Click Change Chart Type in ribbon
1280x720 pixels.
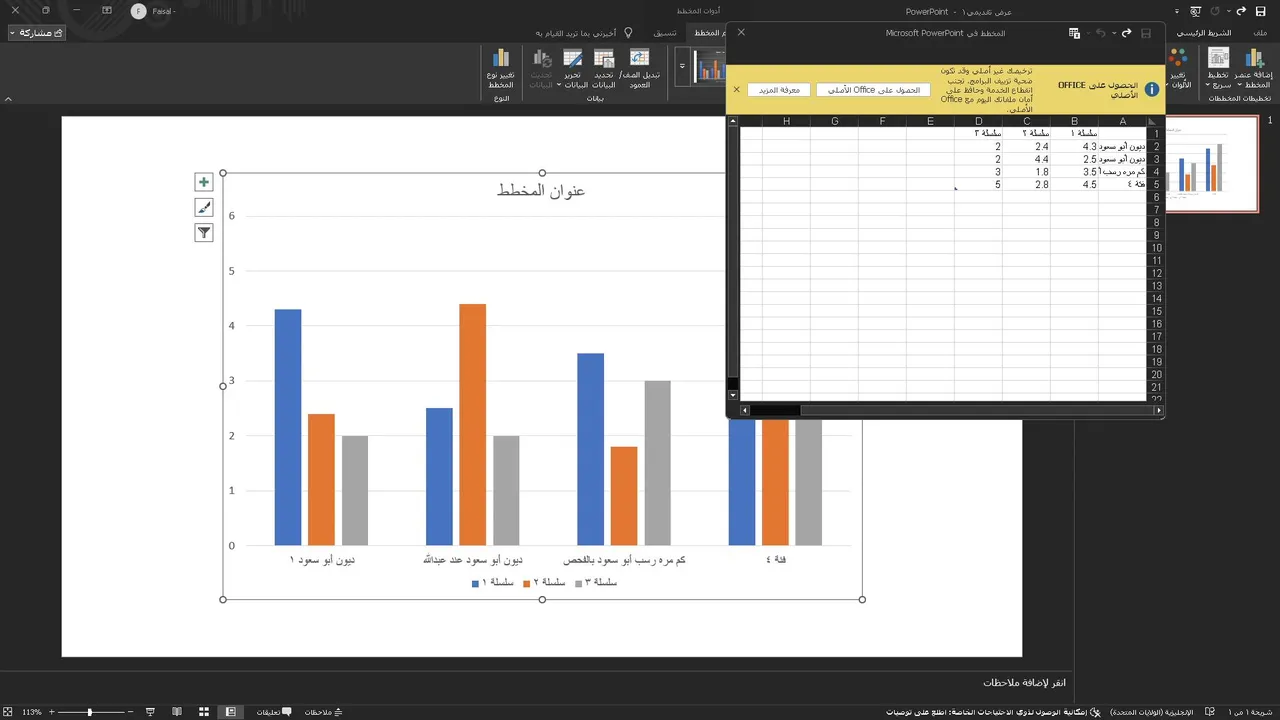click(x=501, y=69)
